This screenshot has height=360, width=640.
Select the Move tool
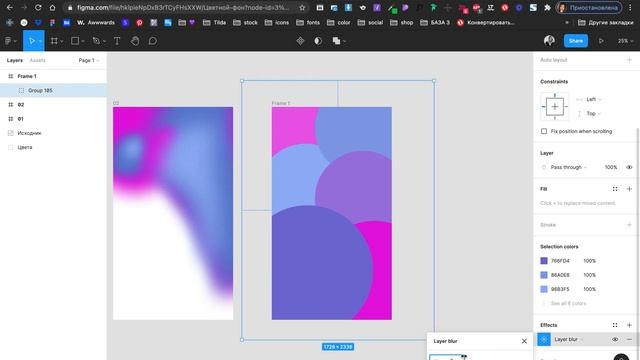31,41
